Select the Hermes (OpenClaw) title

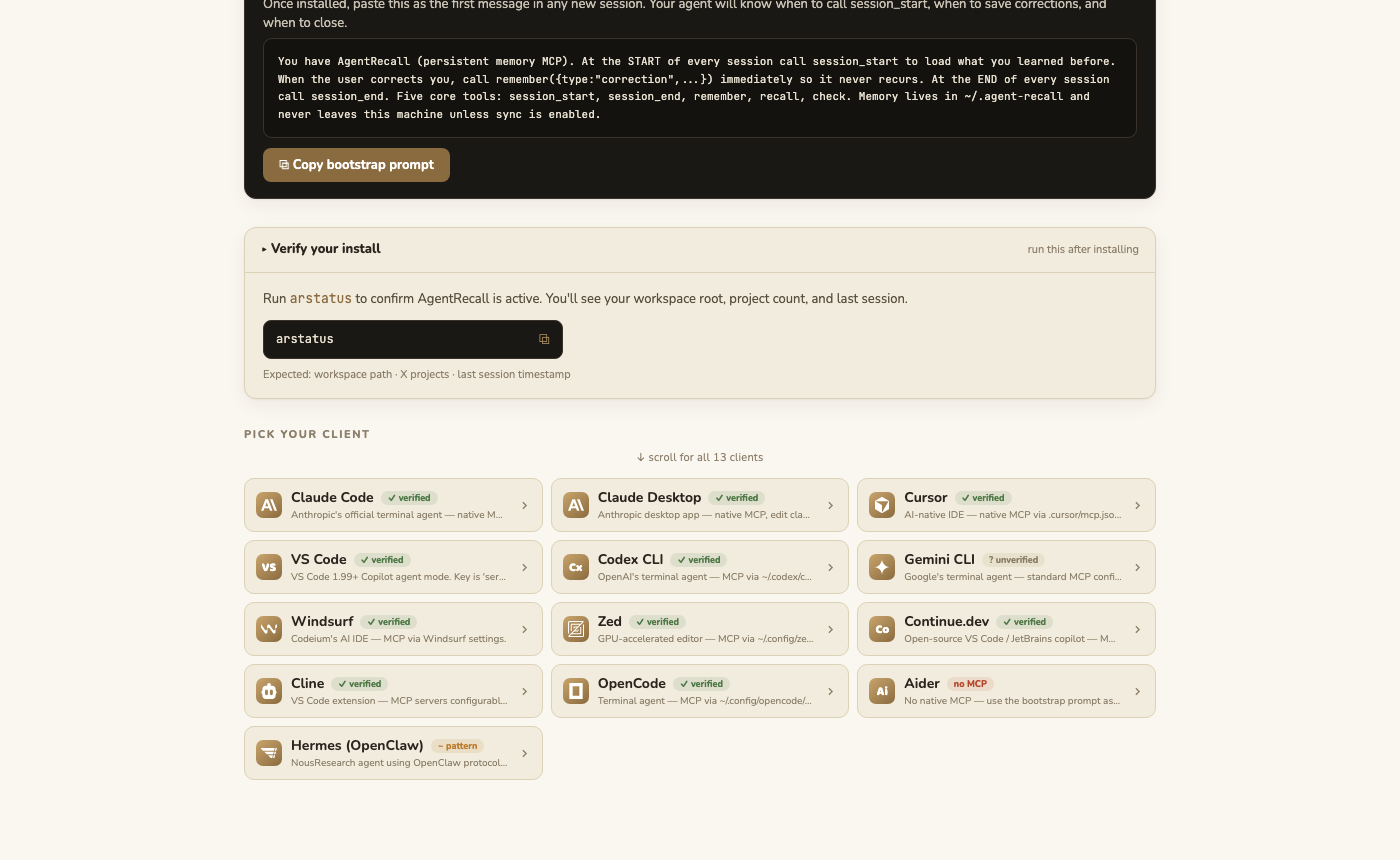(x=357, y=745)
